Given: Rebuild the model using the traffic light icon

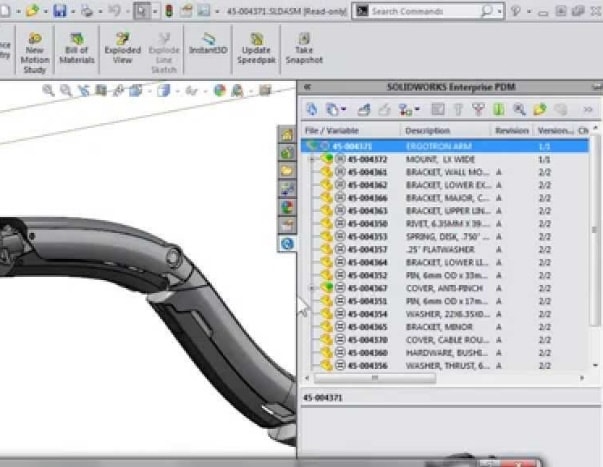Looking at the screenshot, I should click(169, 11).
